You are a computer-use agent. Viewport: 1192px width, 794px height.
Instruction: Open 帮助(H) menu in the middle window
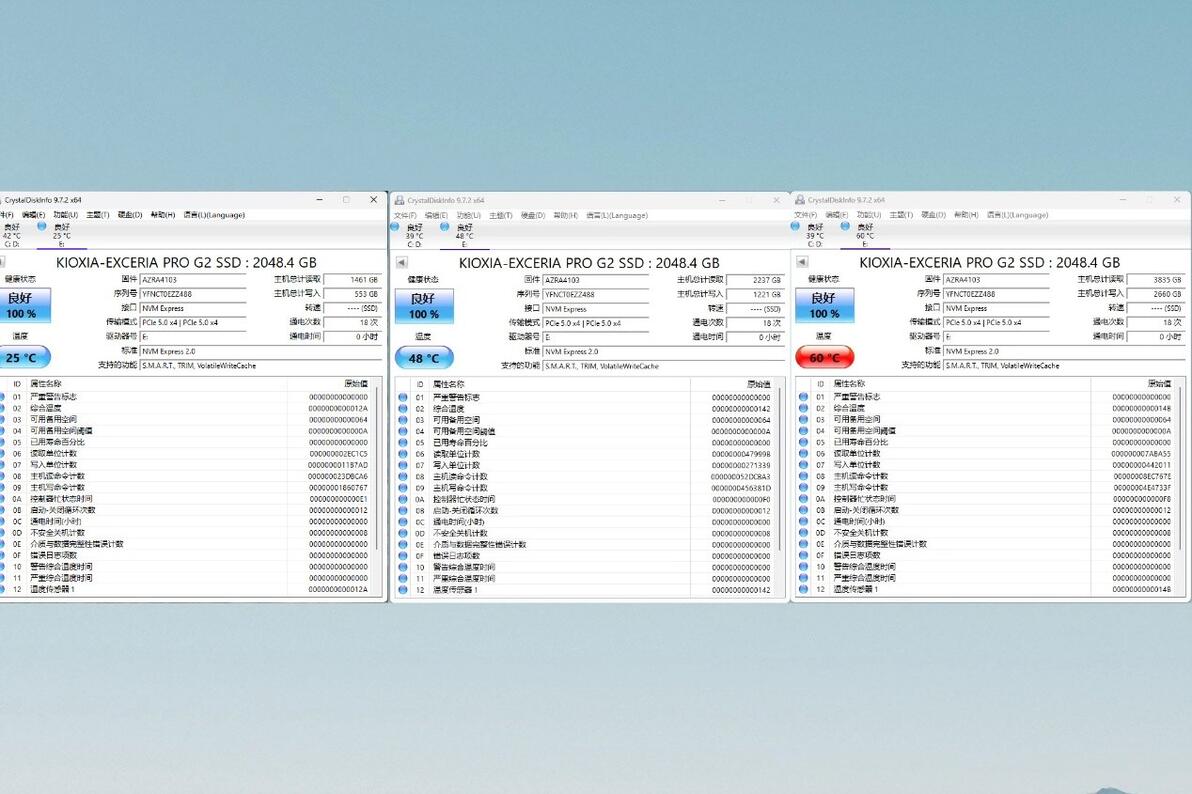(x=566, y=216)
